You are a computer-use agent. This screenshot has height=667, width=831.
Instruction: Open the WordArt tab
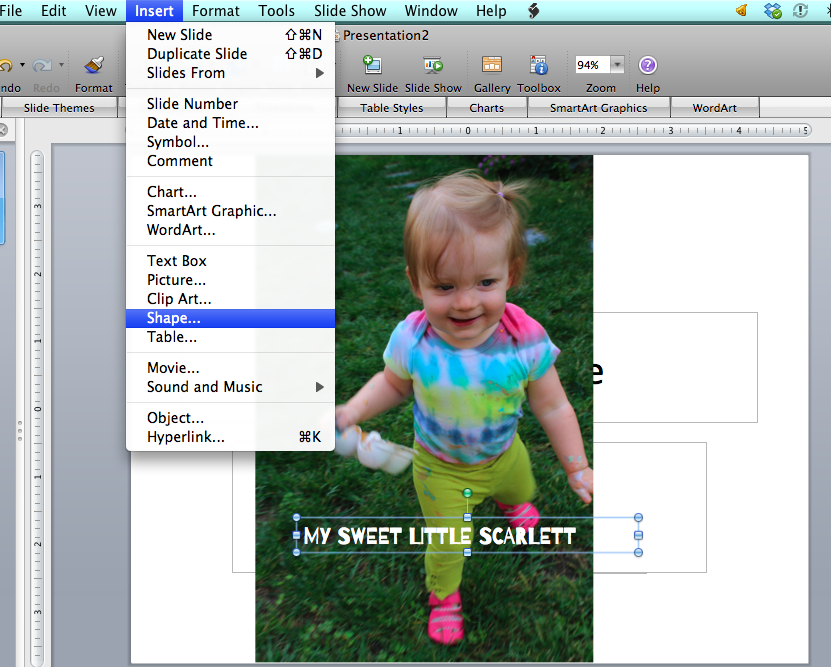pos(715,108)
